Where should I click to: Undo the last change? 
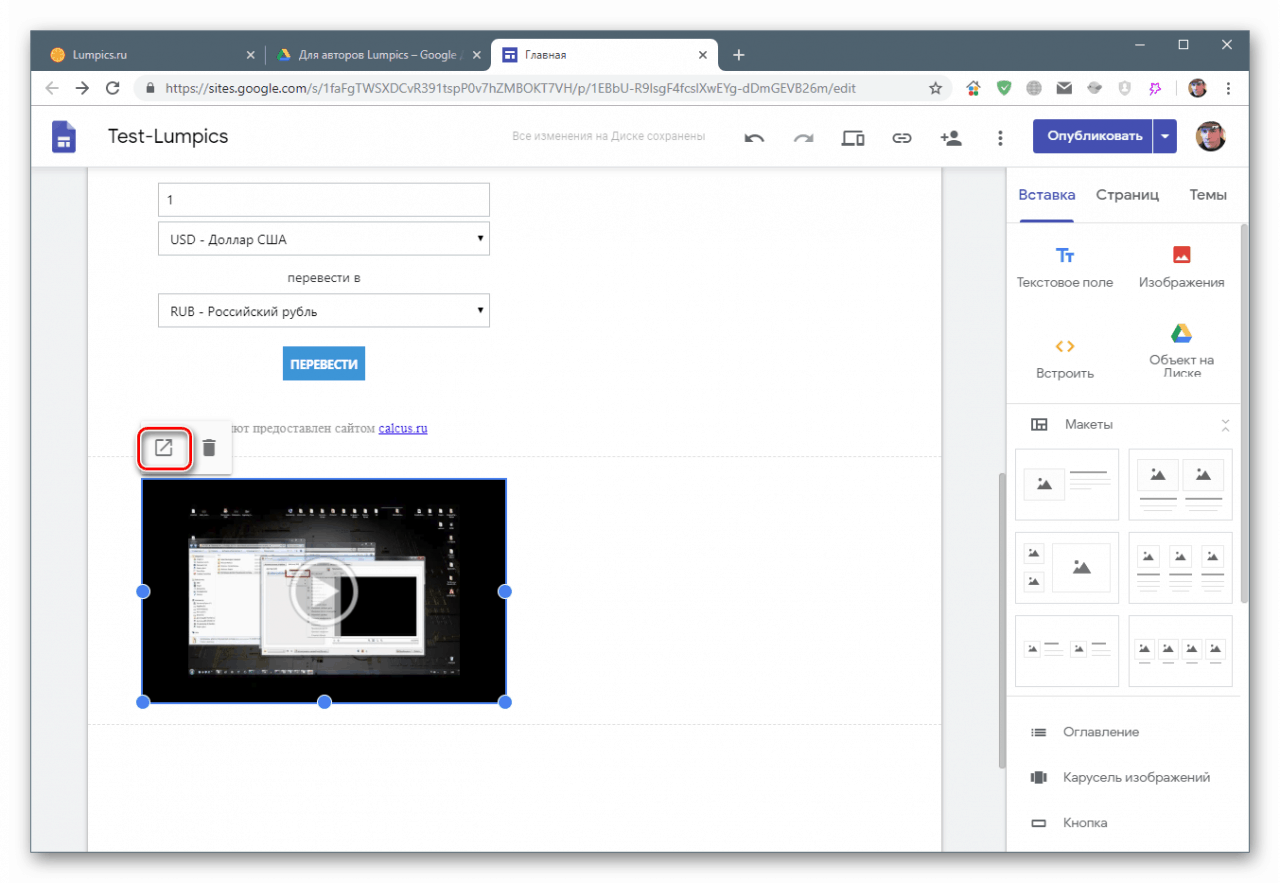[754, 138]
